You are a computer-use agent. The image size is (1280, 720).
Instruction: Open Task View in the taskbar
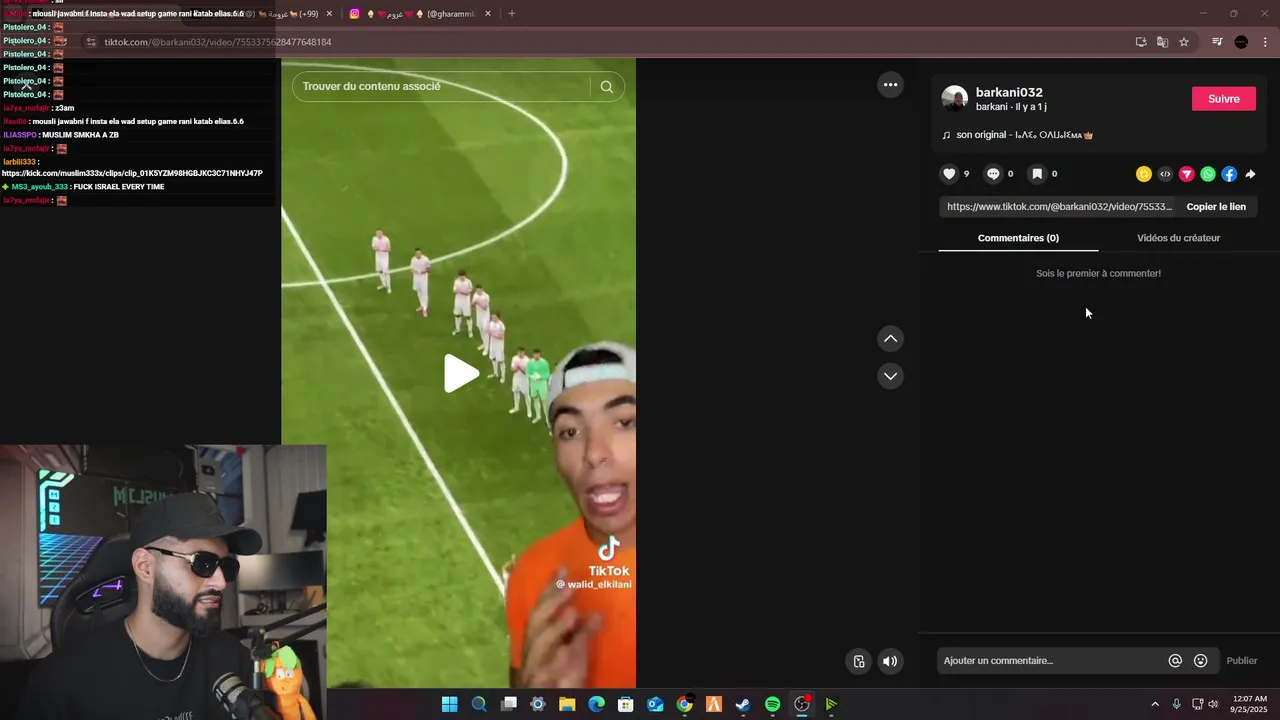pyautogui.click(x=508, y=704)
